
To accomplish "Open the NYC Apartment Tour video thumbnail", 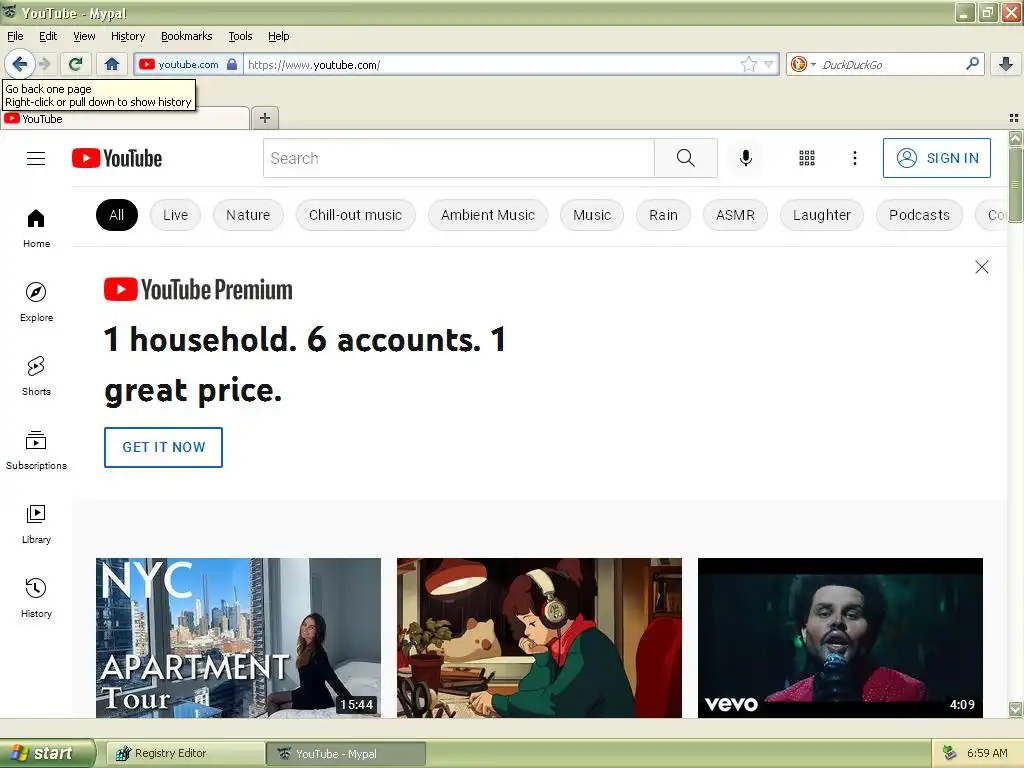I will 238,637.
